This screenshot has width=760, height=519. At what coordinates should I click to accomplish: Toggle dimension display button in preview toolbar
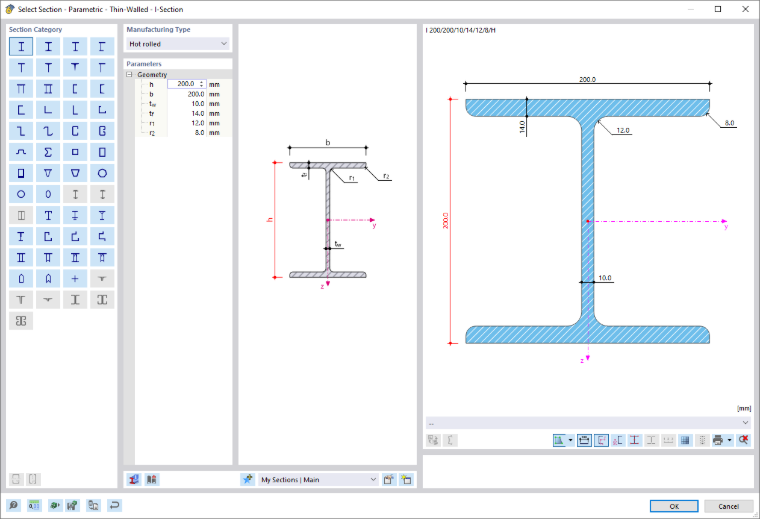585,440
